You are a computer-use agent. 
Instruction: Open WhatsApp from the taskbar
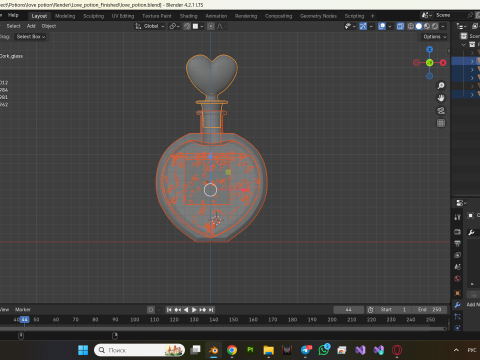click(x=324, y=350)
